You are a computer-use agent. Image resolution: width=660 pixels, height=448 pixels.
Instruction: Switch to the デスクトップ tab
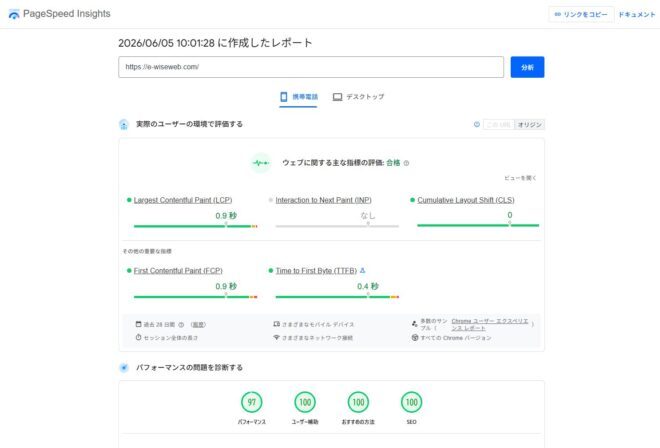pyautogui.click(x=358, y=97)
